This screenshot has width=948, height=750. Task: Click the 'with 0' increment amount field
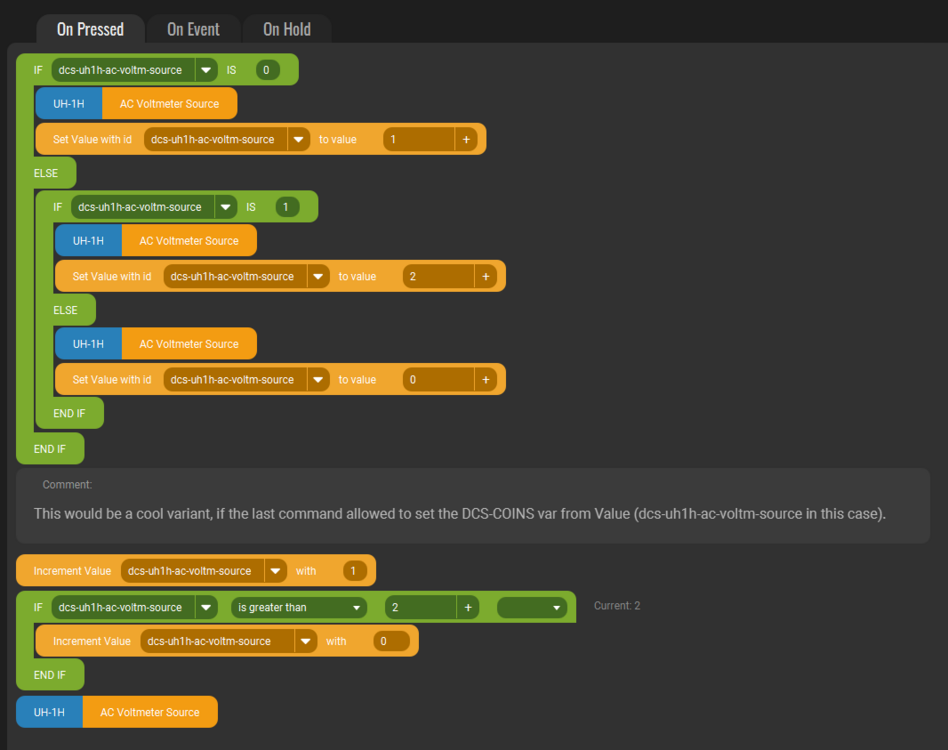click(x=391, y=641)
